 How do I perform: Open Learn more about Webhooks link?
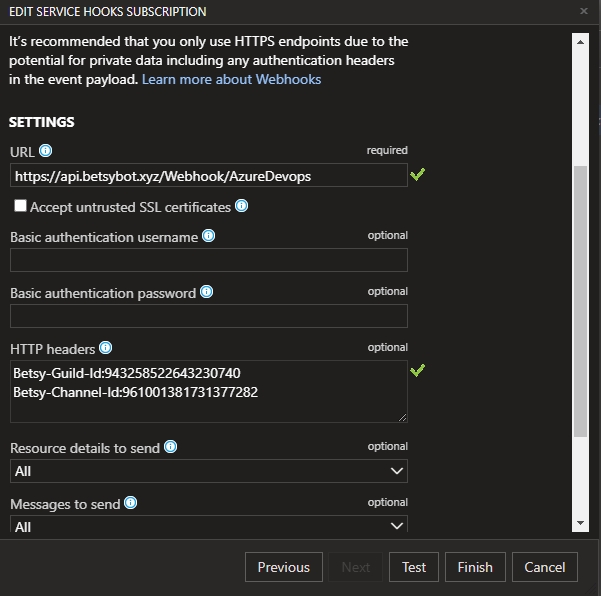[x=231, y=79]
